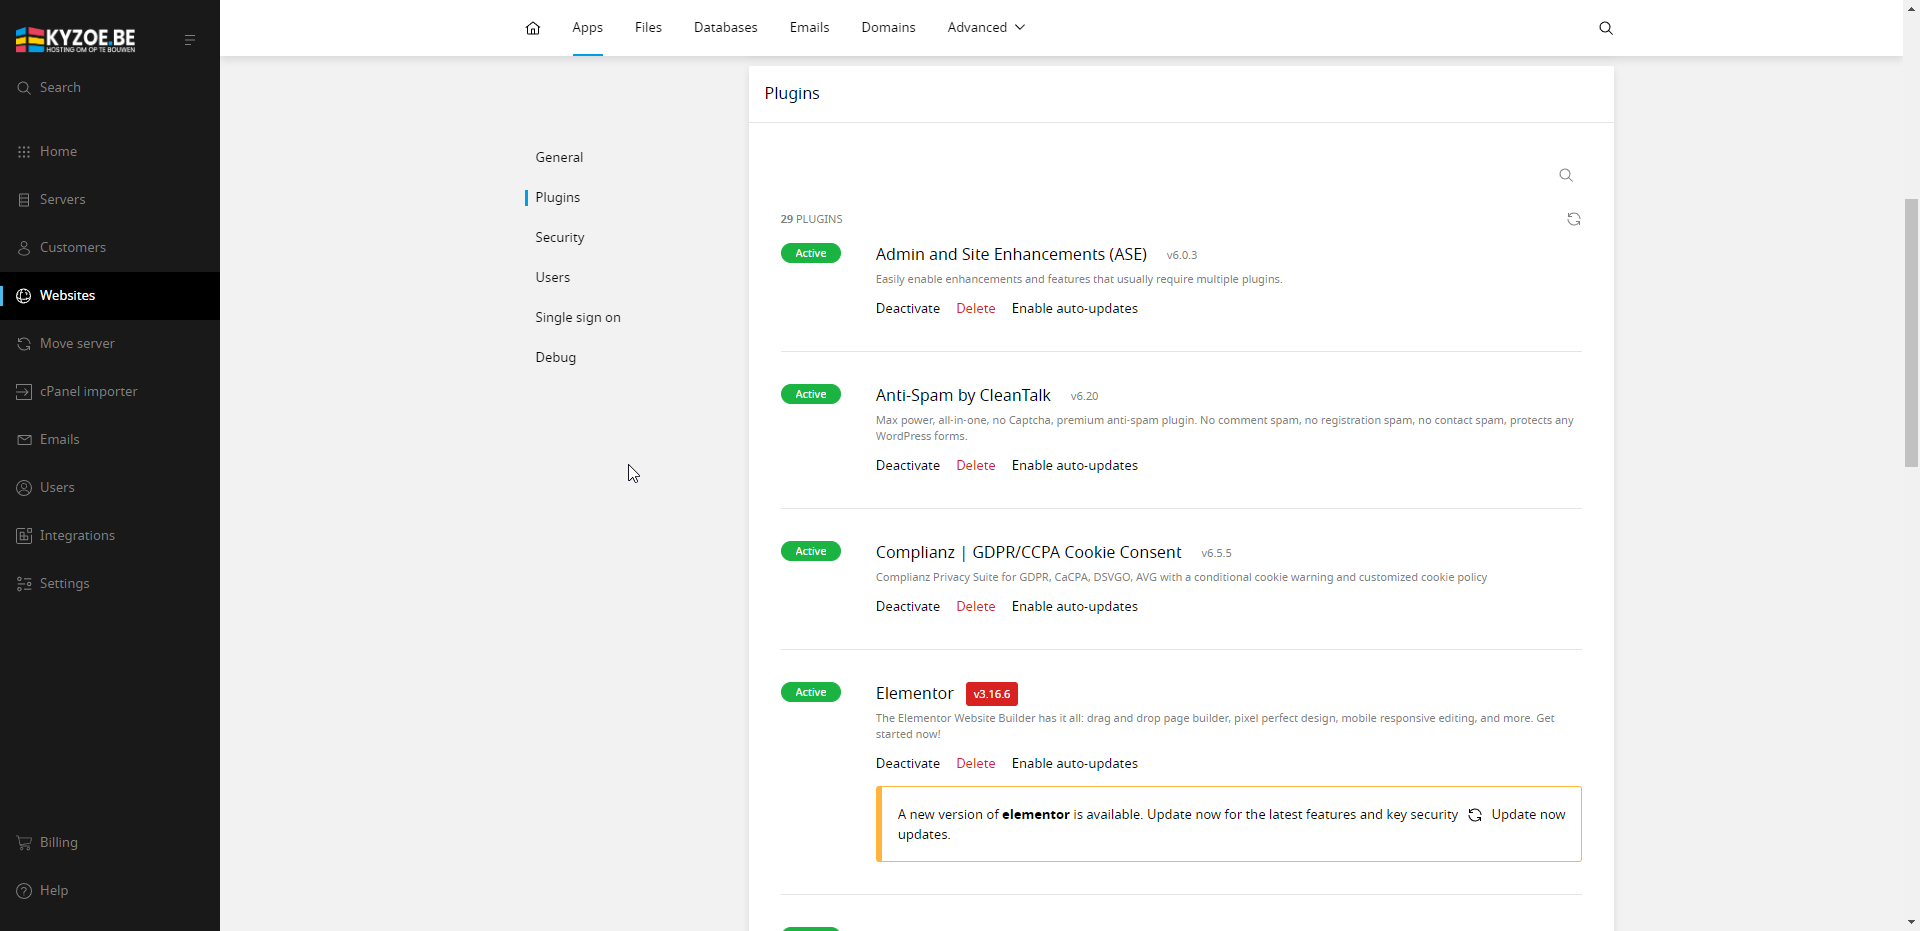
Task: Click the scrollbar down arrow
Action: pos(1911,922)
